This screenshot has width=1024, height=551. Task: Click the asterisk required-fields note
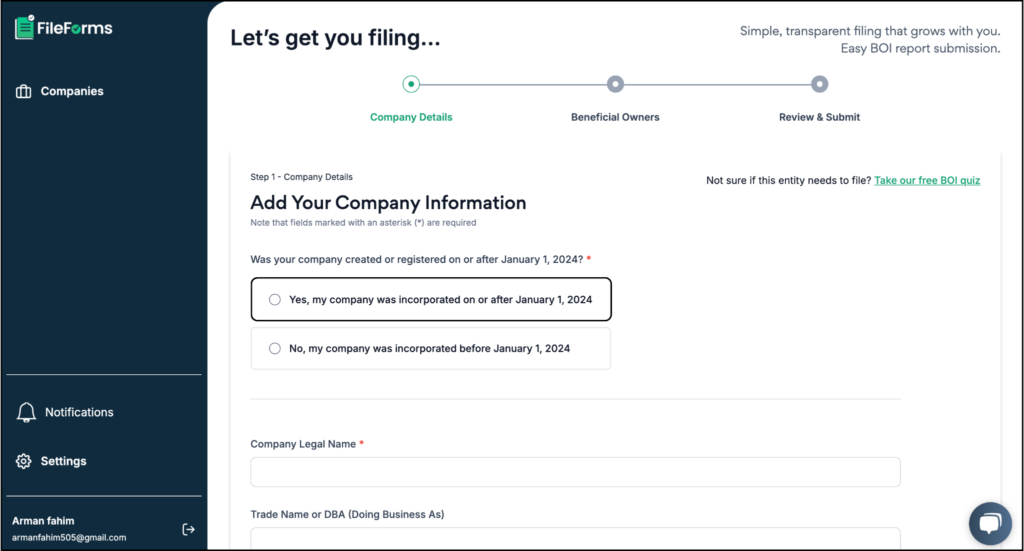(x=363, y=223)
